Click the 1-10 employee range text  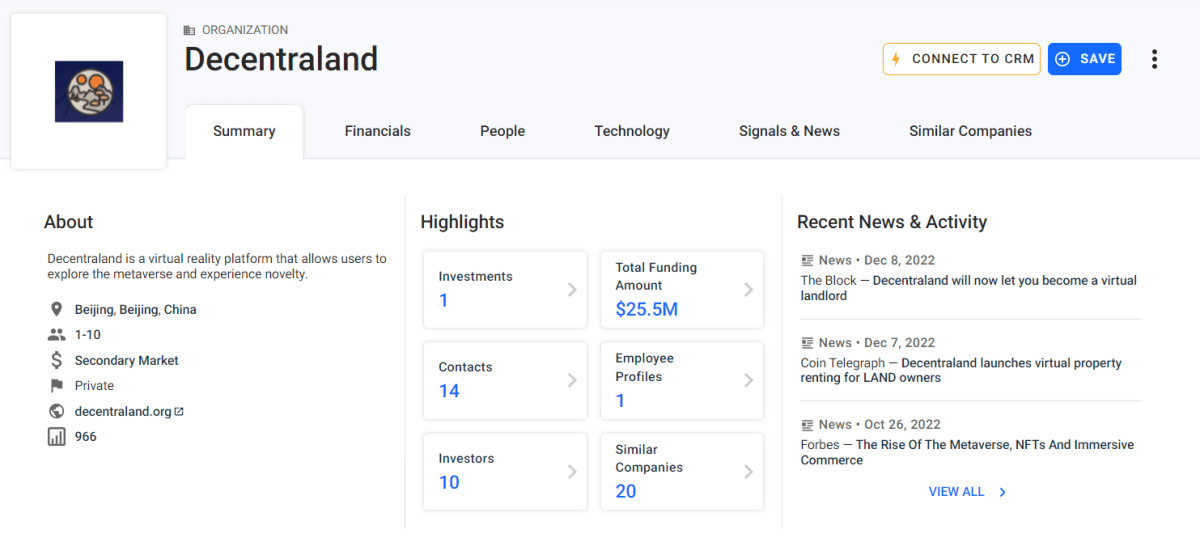pos(88,335)
